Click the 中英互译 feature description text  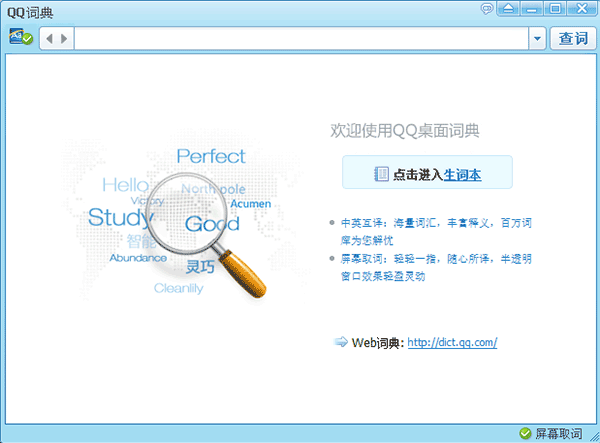(436, 231)
